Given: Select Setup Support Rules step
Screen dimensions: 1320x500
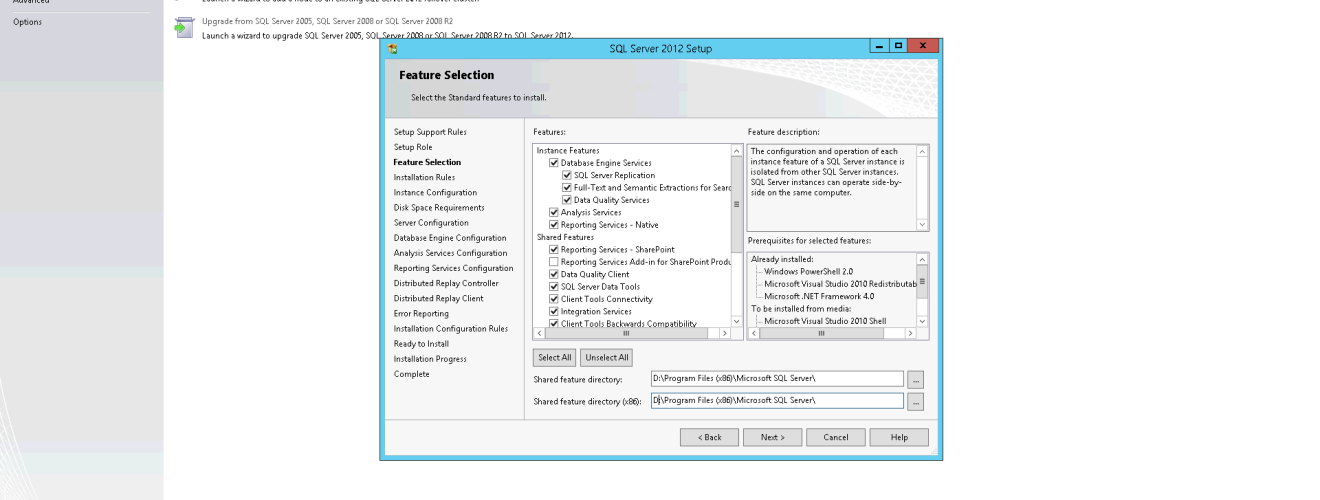Looking at the screenshot, I should point(430,132).
